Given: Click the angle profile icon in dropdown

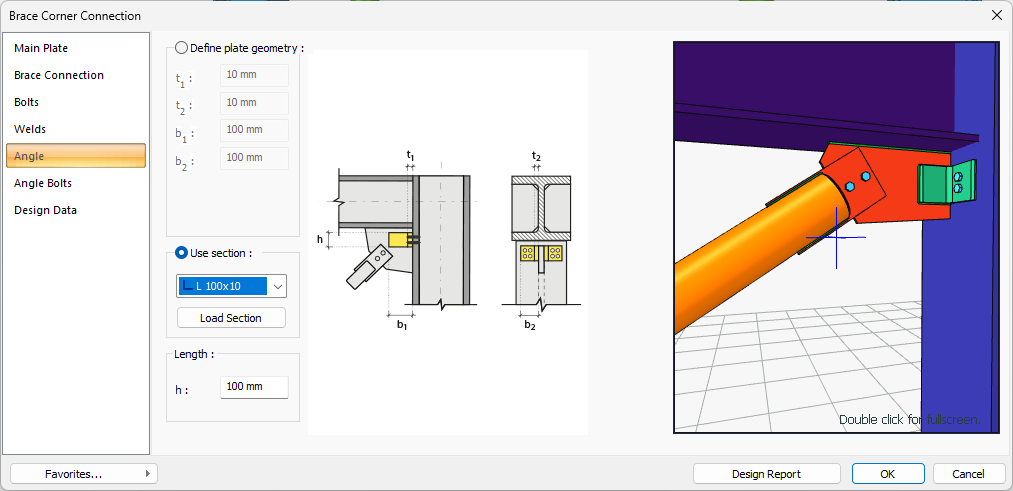Looking at the screenshot, I should [x=187, y=287].
